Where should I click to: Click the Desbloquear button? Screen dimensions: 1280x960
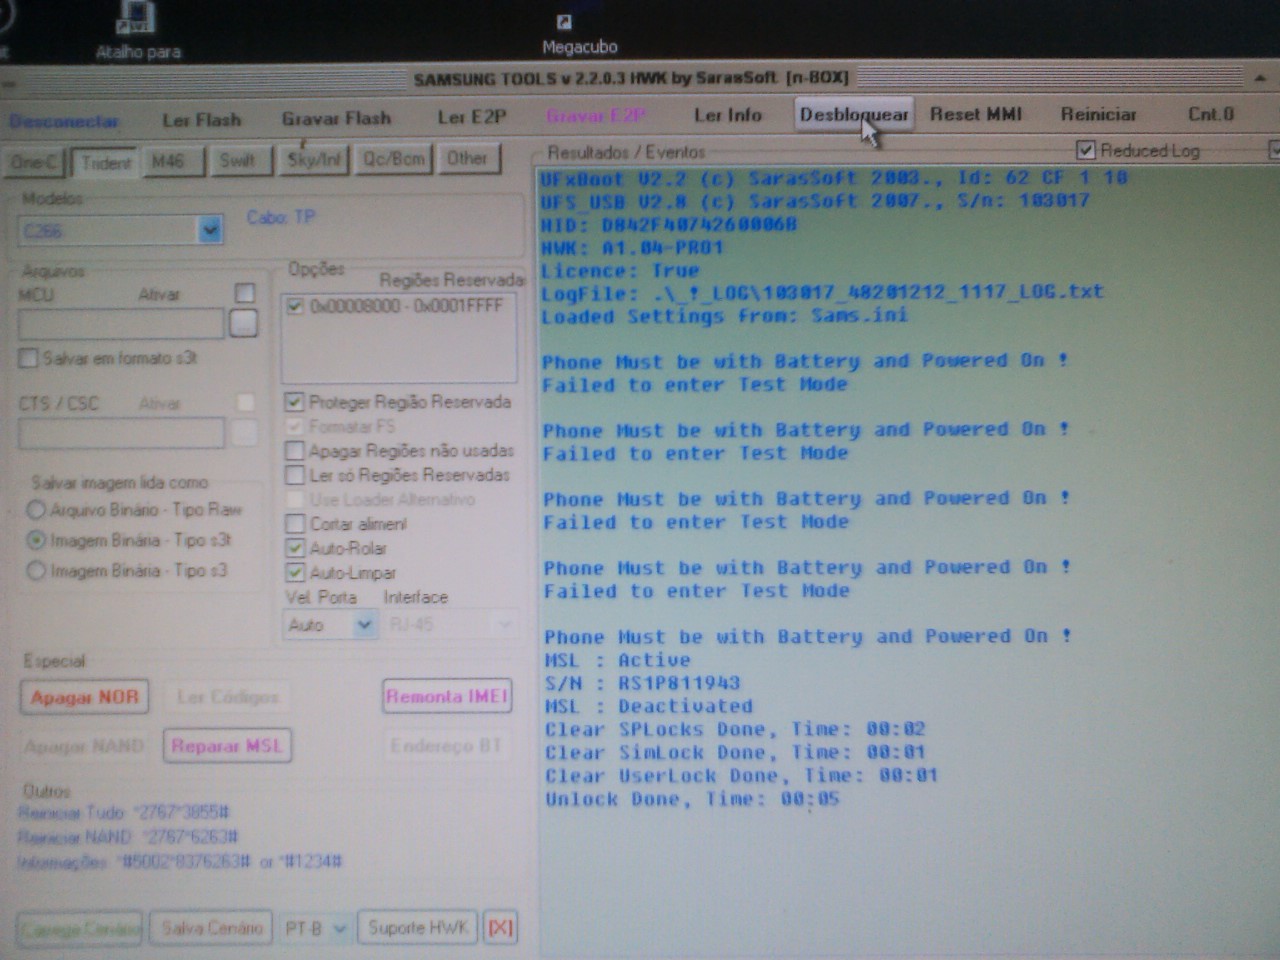pos(854,115)
